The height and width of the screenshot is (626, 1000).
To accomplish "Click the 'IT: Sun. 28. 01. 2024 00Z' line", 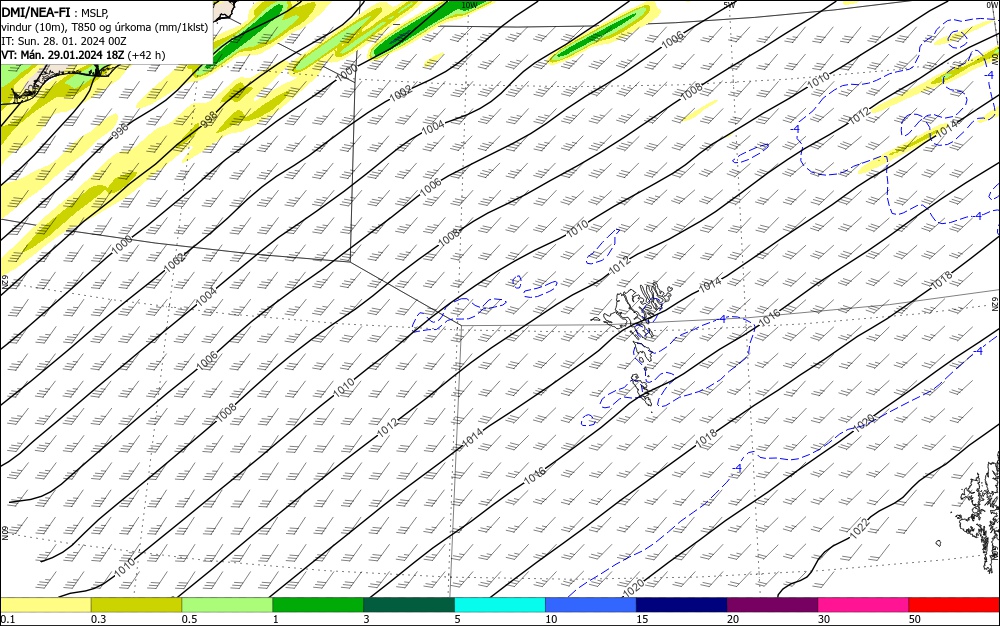I will coord(64,41).
